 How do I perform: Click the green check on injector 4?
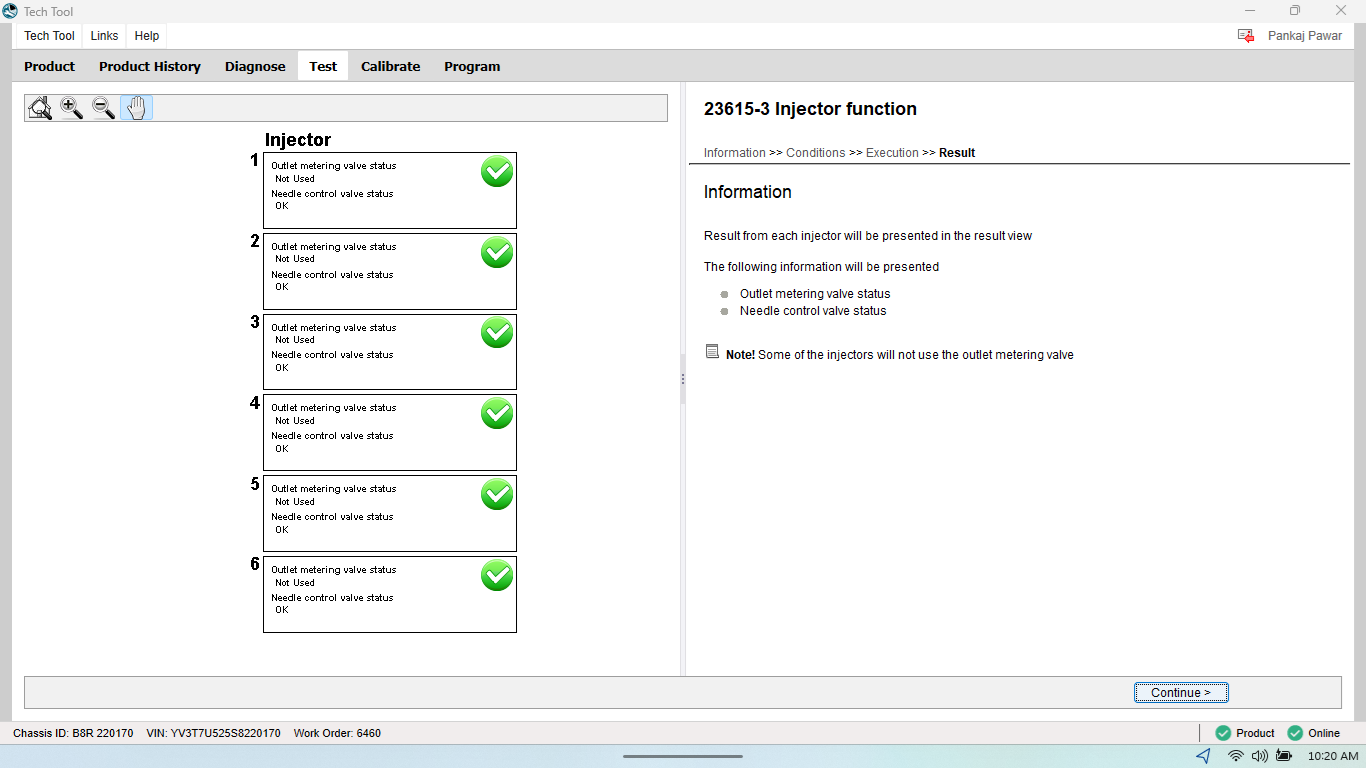497,413
